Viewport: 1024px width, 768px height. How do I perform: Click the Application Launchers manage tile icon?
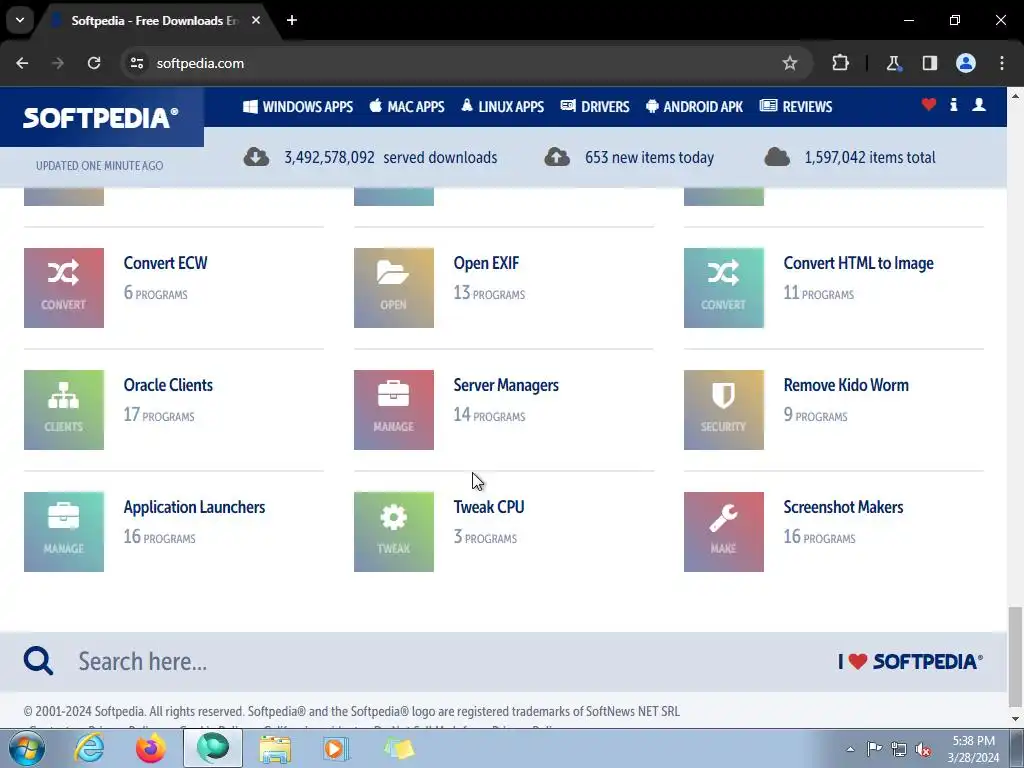pos(64,532)
